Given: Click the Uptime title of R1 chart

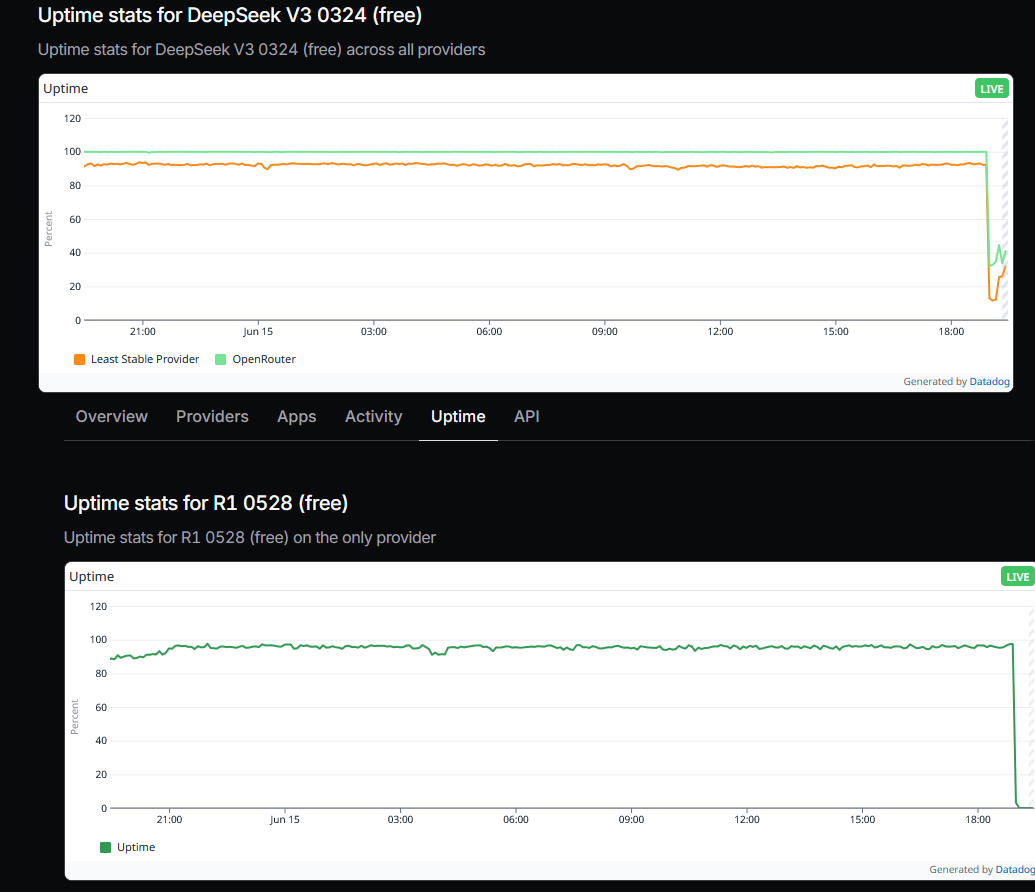Looking at the screenshot, I should pyautogui.click(x=92, y=576).
